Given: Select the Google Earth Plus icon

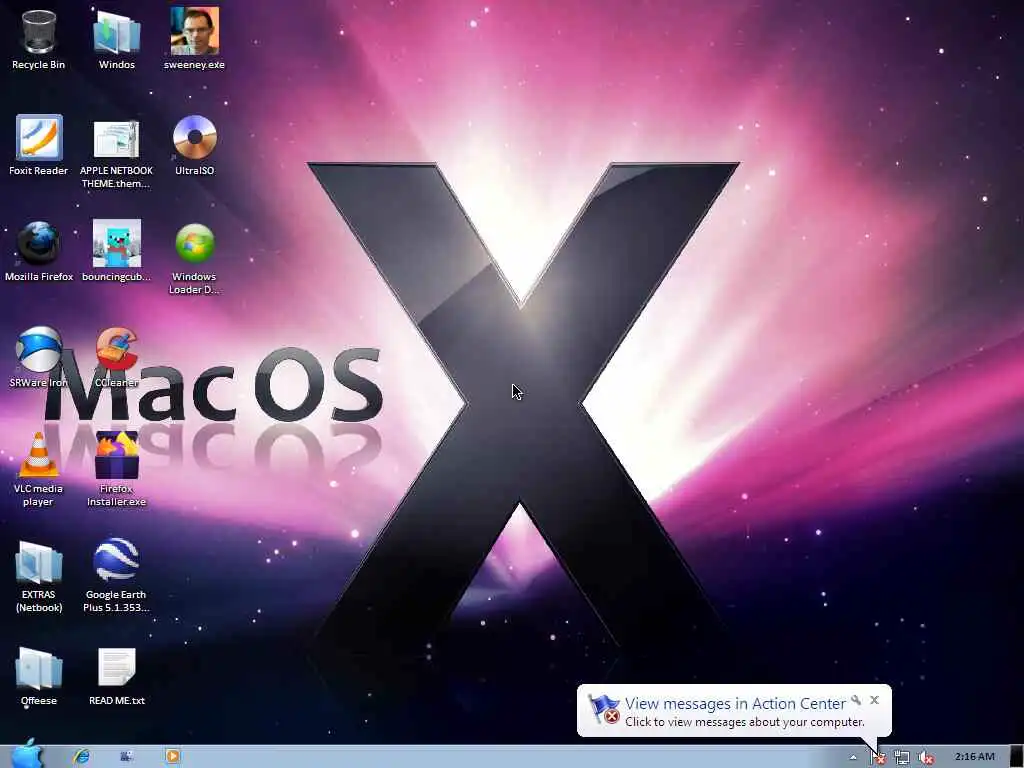Looking at the screenshot, I should (x=116, y=560).
